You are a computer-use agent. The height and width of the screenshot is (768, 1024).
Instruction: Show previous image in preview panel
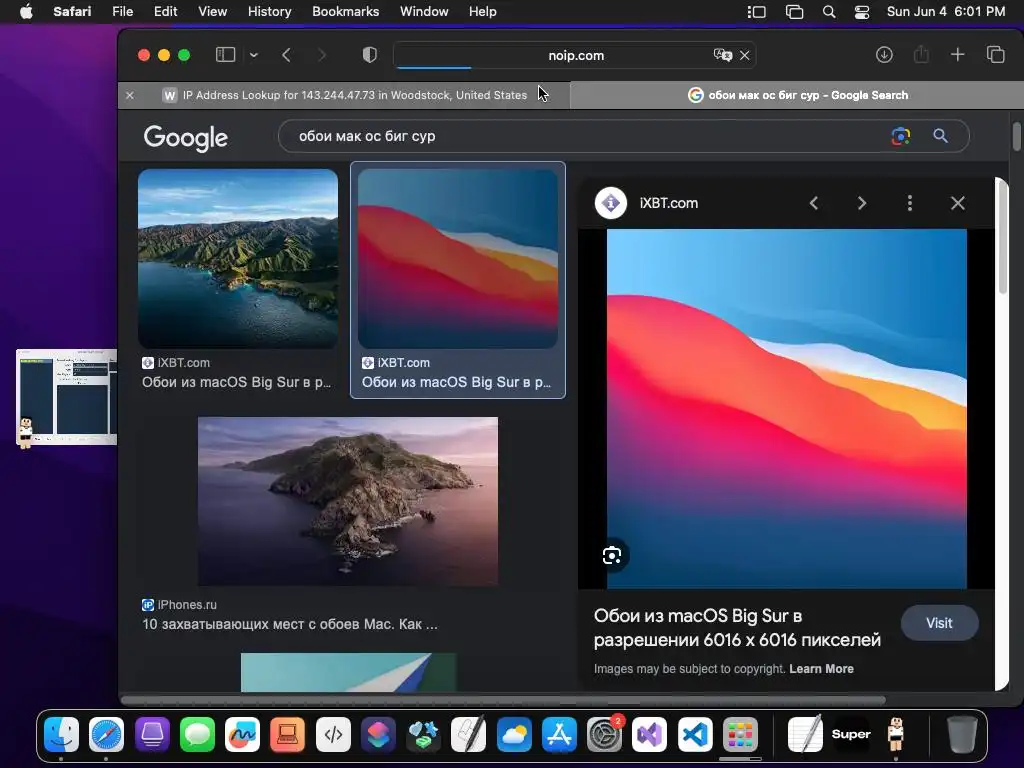[x=814, y=203]
